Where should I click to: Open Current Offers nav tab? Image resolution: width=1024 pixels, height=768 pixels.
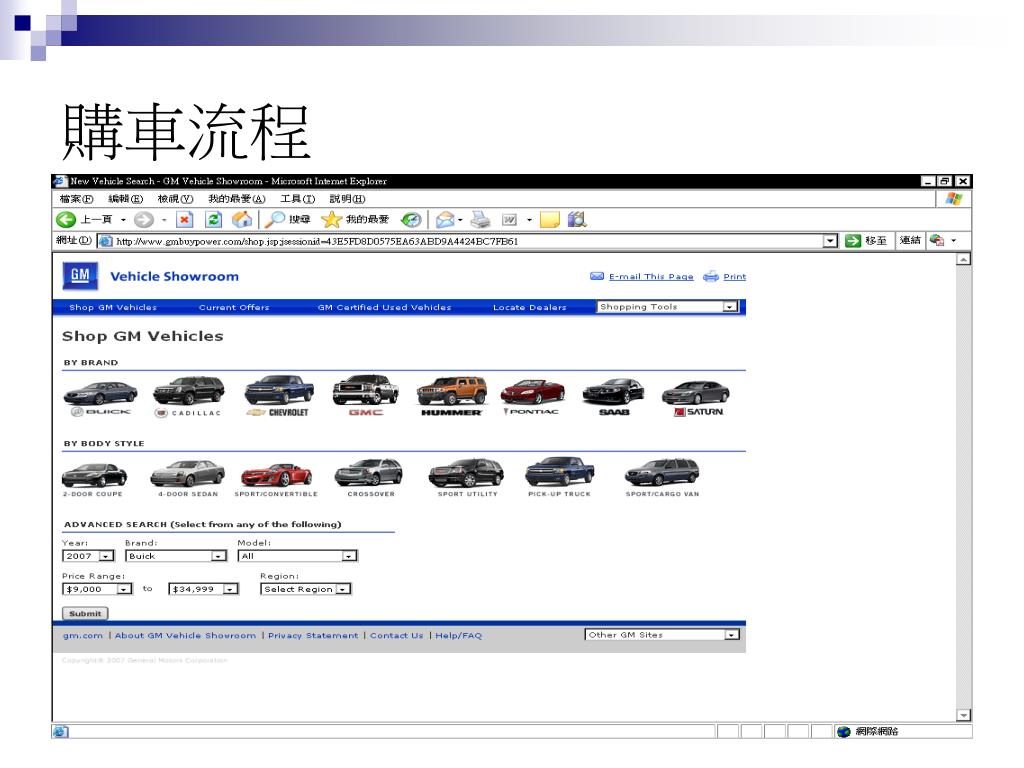(x=234, y=307)
